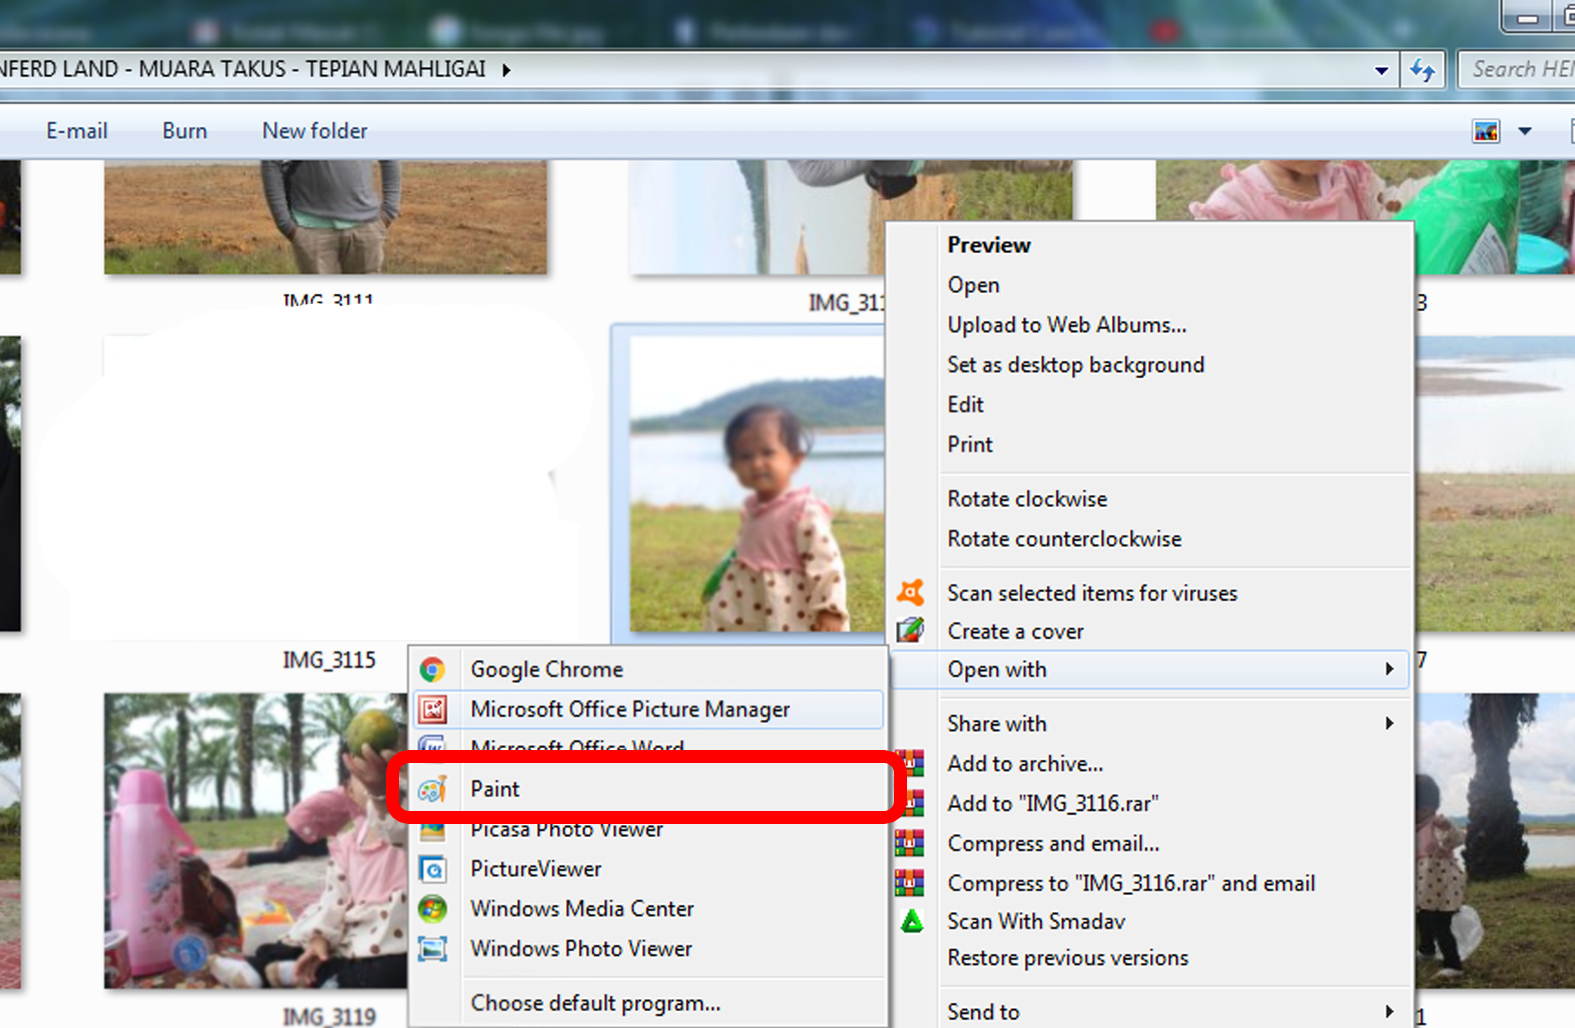The height and width of the screenshot is (1028, 1575).
Task: Click the WinRAR icon beside Add to archive
Action: click(x=910, y=763)
